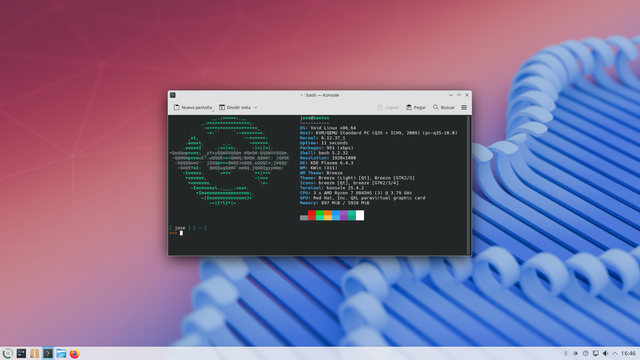Click the Konsole vertical scrollbar
Viewport: 640px width, 360px height.
point(469,184)
